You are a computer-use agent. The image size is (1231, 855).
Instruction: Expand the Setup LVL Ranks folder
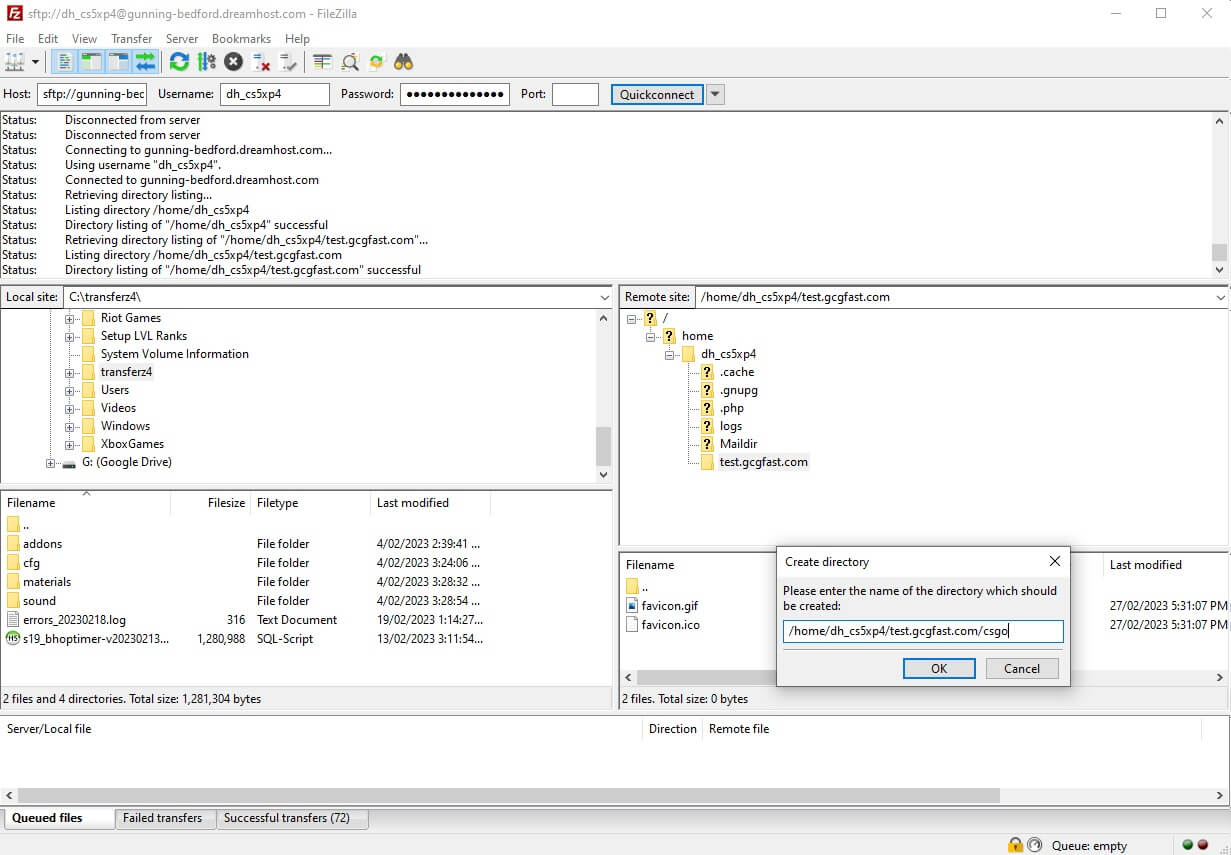pyautogui.click(x=70, y=336)
